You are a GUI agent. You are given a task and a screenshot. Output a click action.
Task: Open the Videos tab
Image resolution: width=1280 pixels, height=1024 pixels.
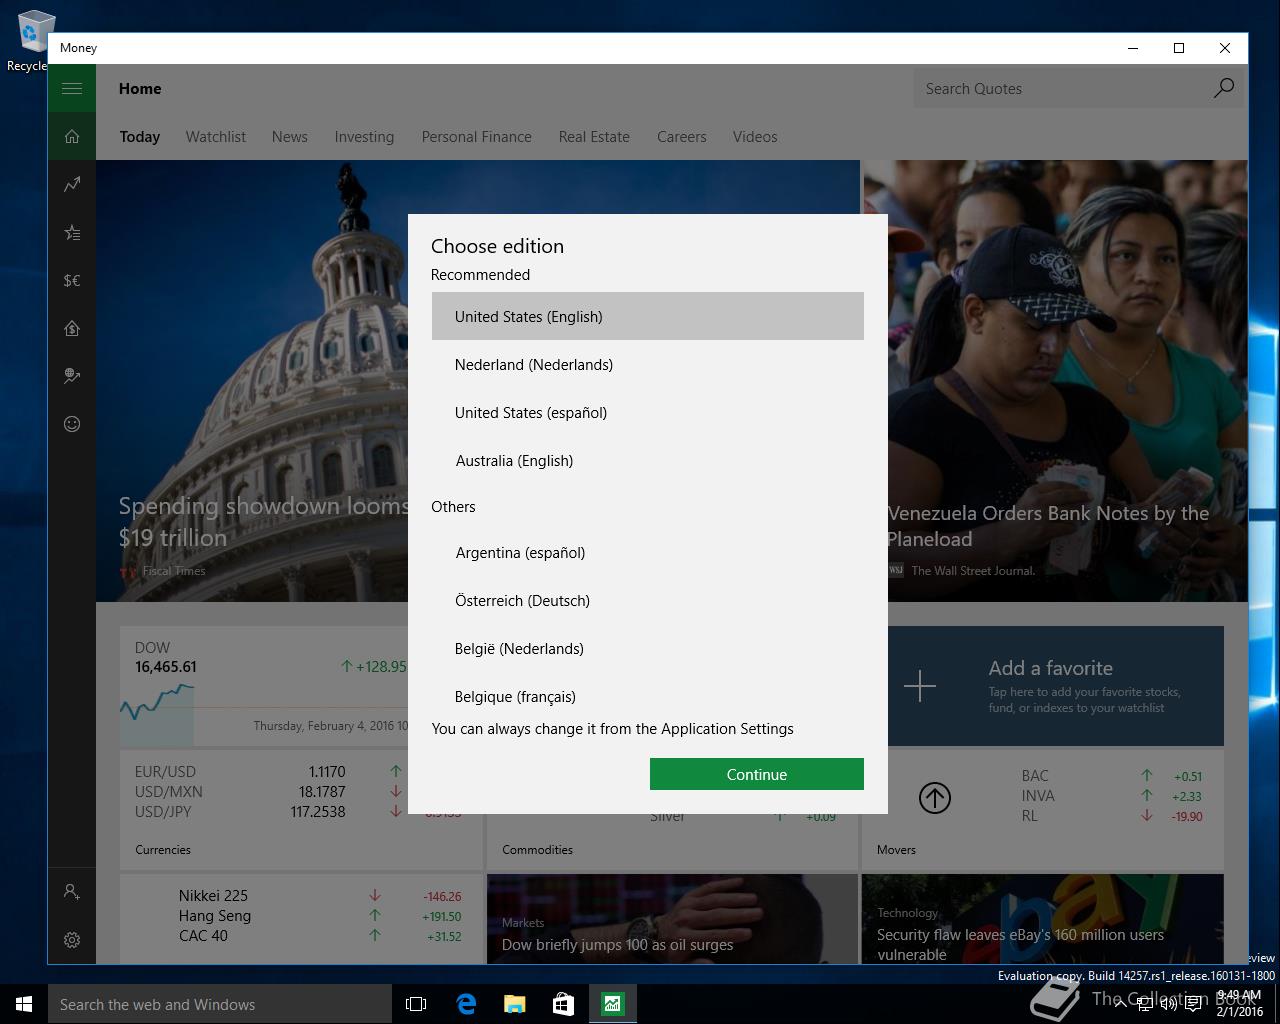tap(755, 137)
